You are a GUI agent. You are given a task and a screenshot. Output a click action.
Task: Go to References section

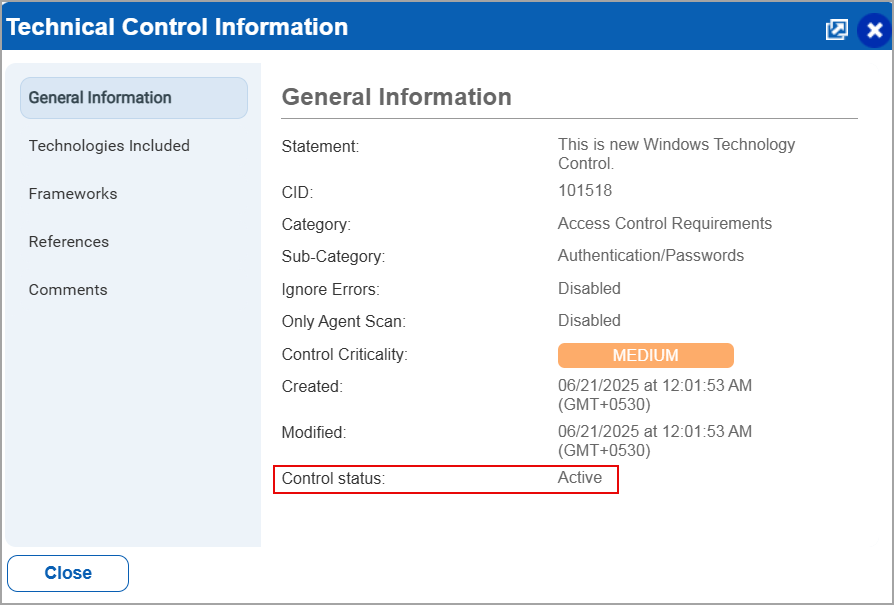coord(68,242)
